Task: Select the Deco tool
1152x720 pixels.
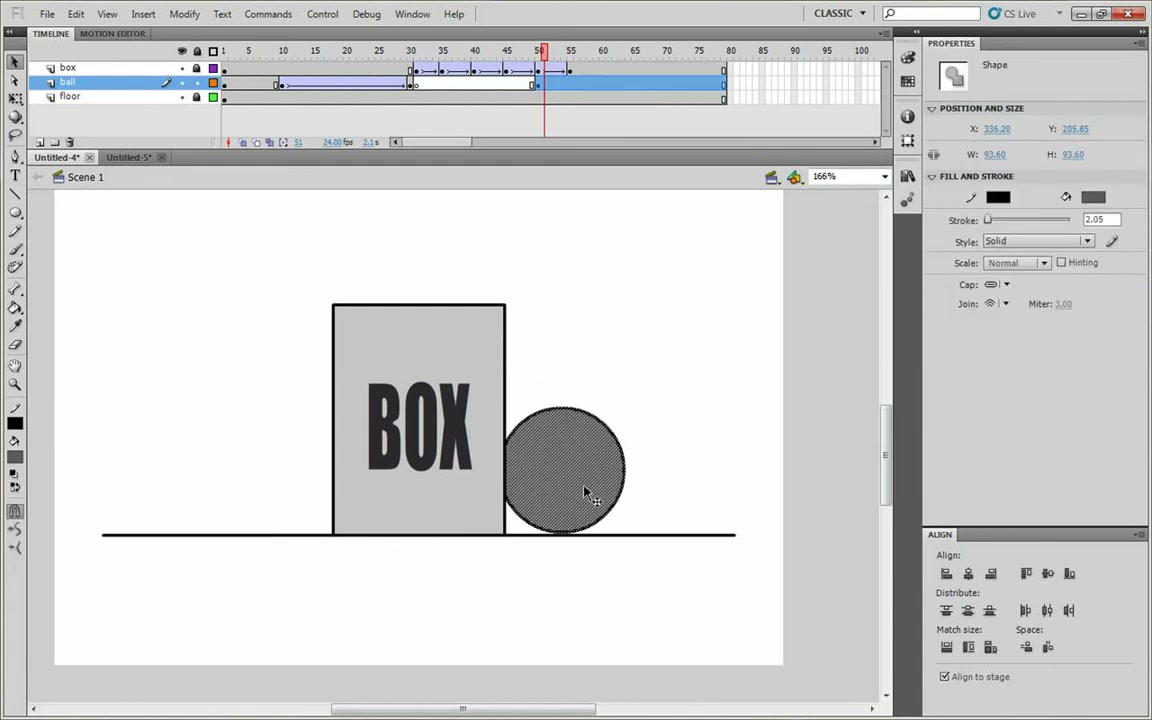Action: (x=15, y=267)
